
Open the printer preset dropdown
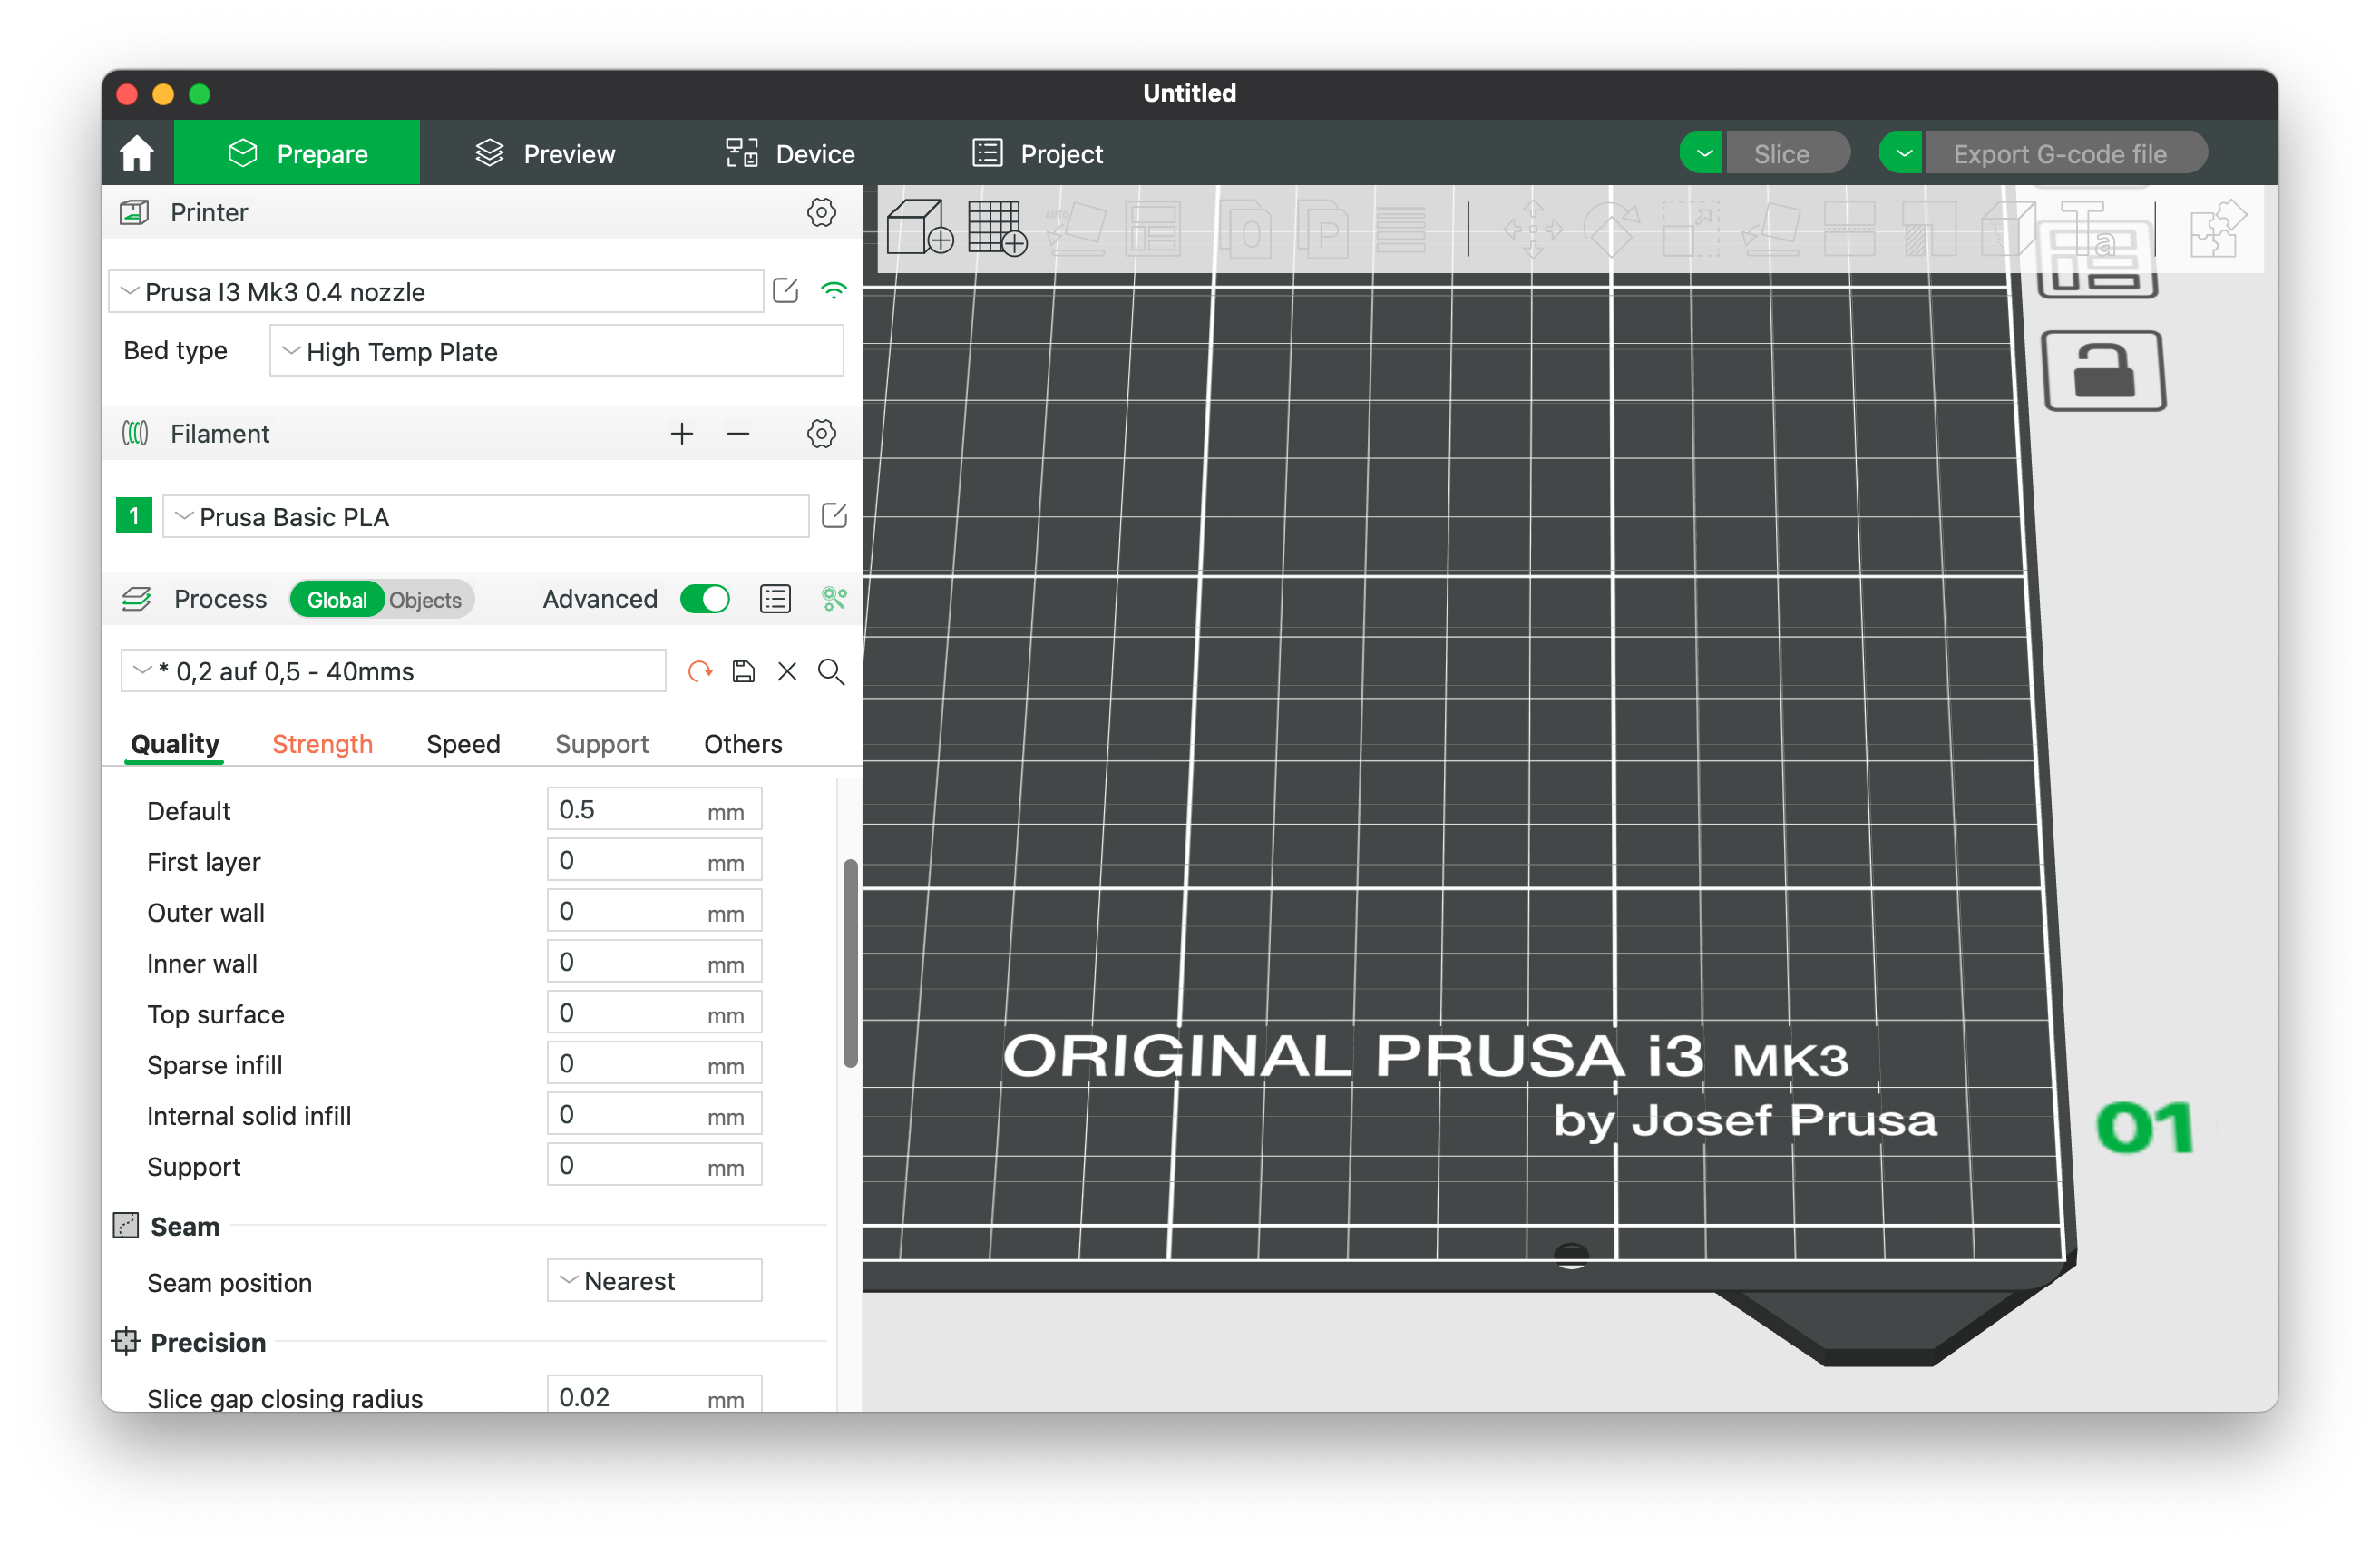tap(436, 291)
